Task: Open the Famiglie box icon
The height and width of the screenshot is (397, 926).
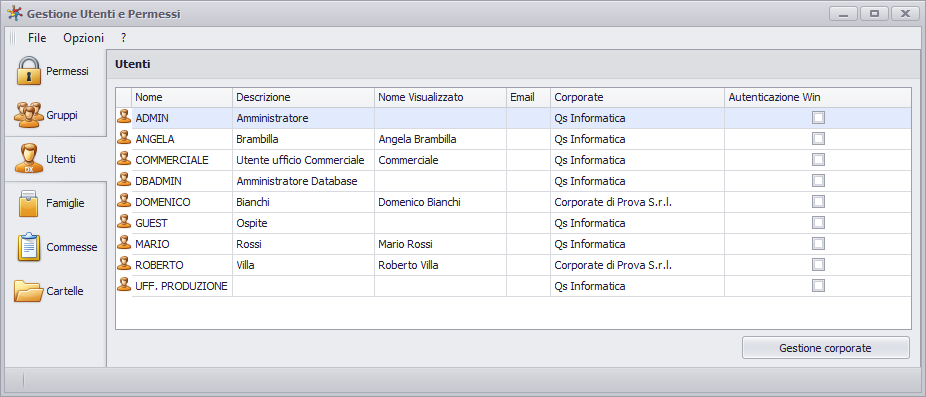Action: [x=29, y=203]
